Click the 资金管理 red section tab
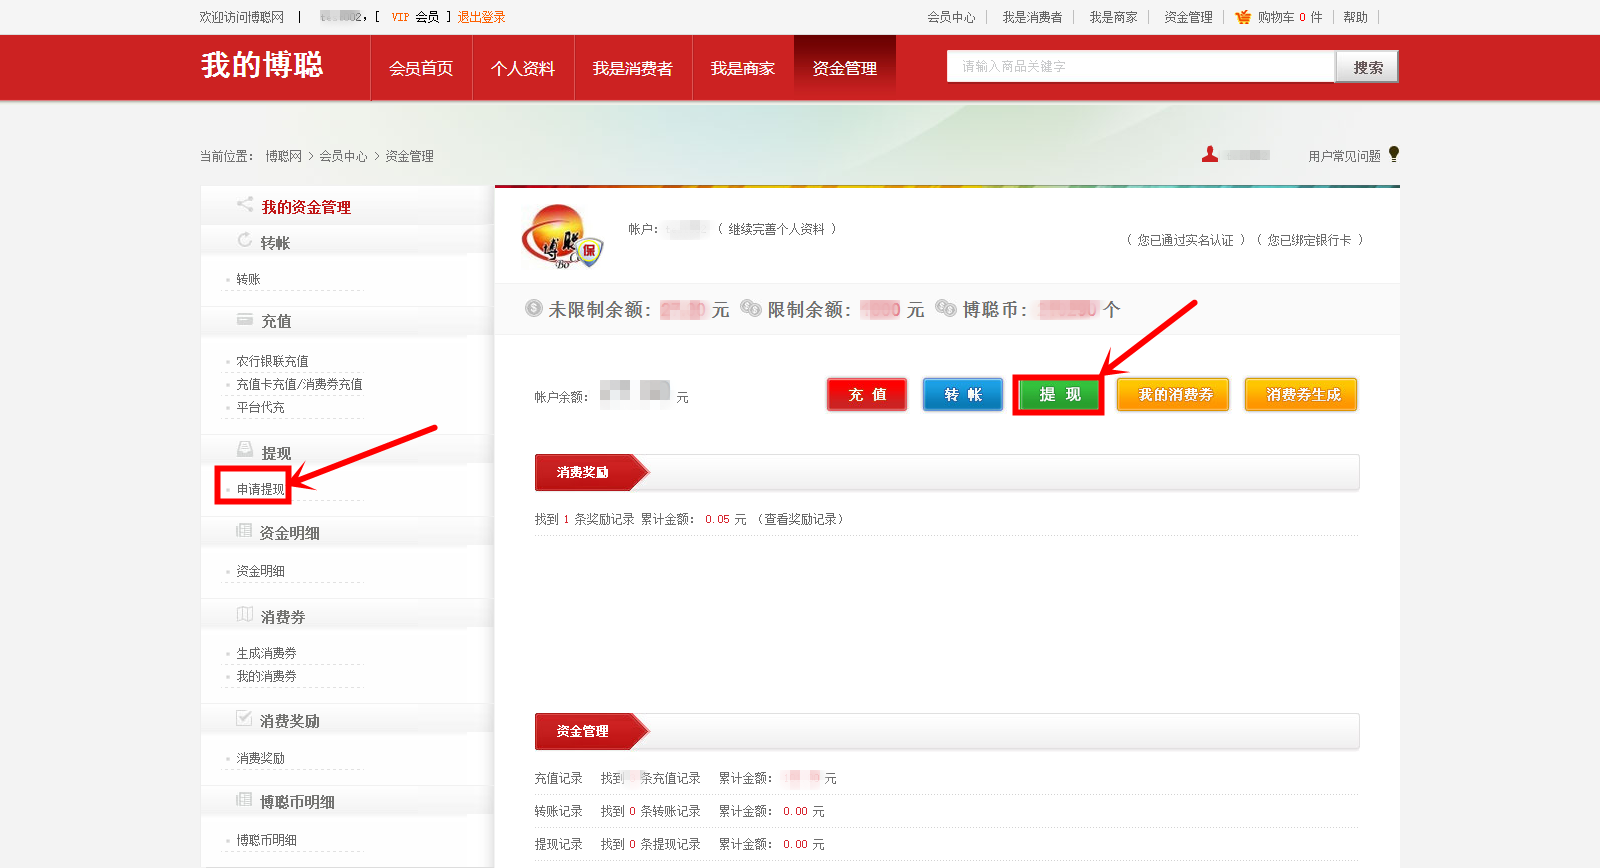1600x868 pixels. click(x=590, y=731)
